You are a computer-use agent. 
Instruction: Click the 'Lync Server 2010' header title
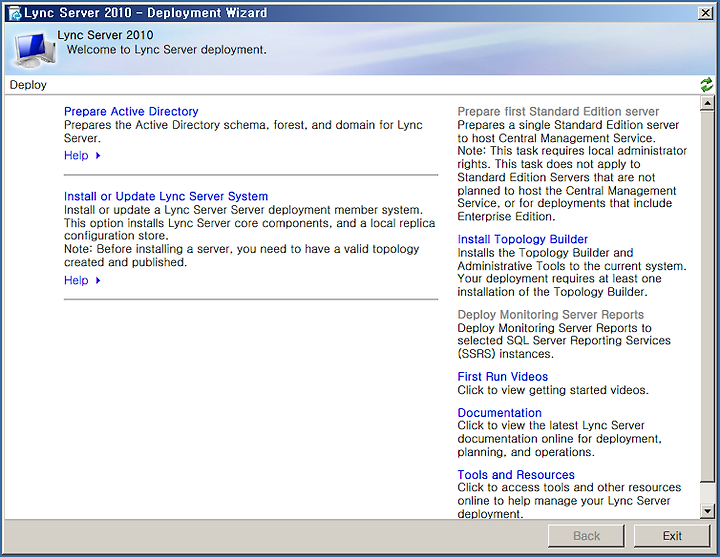(105, 35)
